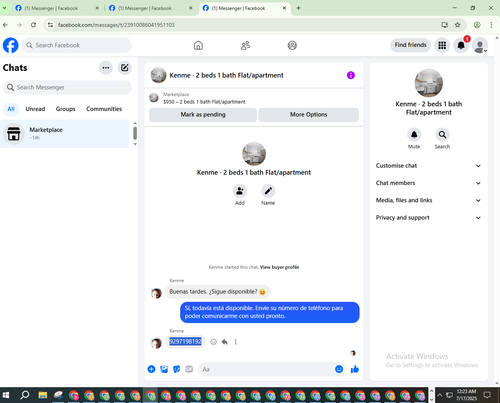
Task: Show hidden system tray icons
Action: (x=440, y=395)
